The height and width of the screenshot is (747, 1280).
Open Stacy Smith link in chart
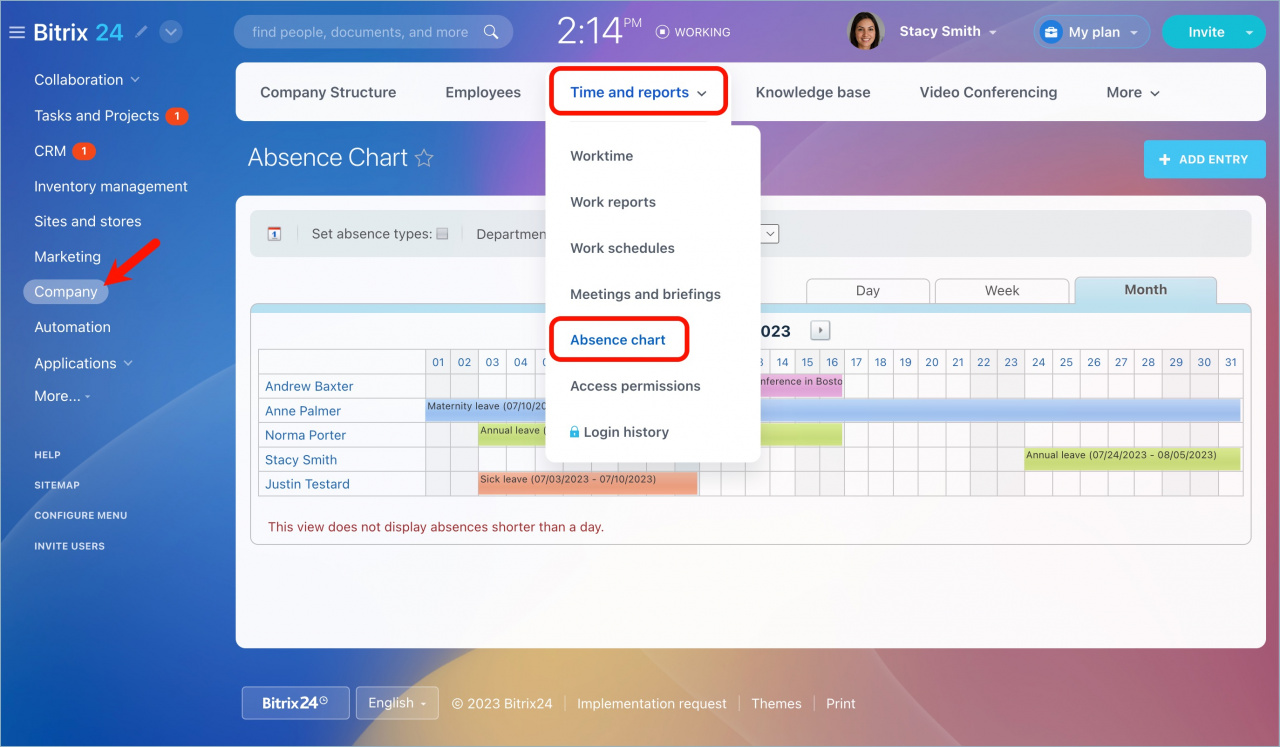tap(301, 460)
